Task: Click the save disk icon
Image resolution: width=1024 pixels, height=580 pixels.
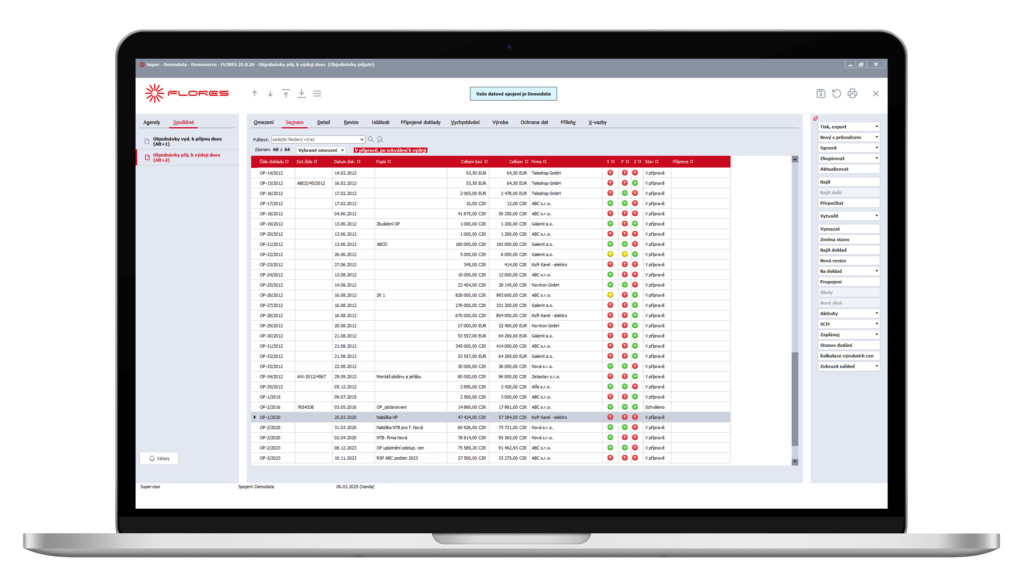Action: 821,93
